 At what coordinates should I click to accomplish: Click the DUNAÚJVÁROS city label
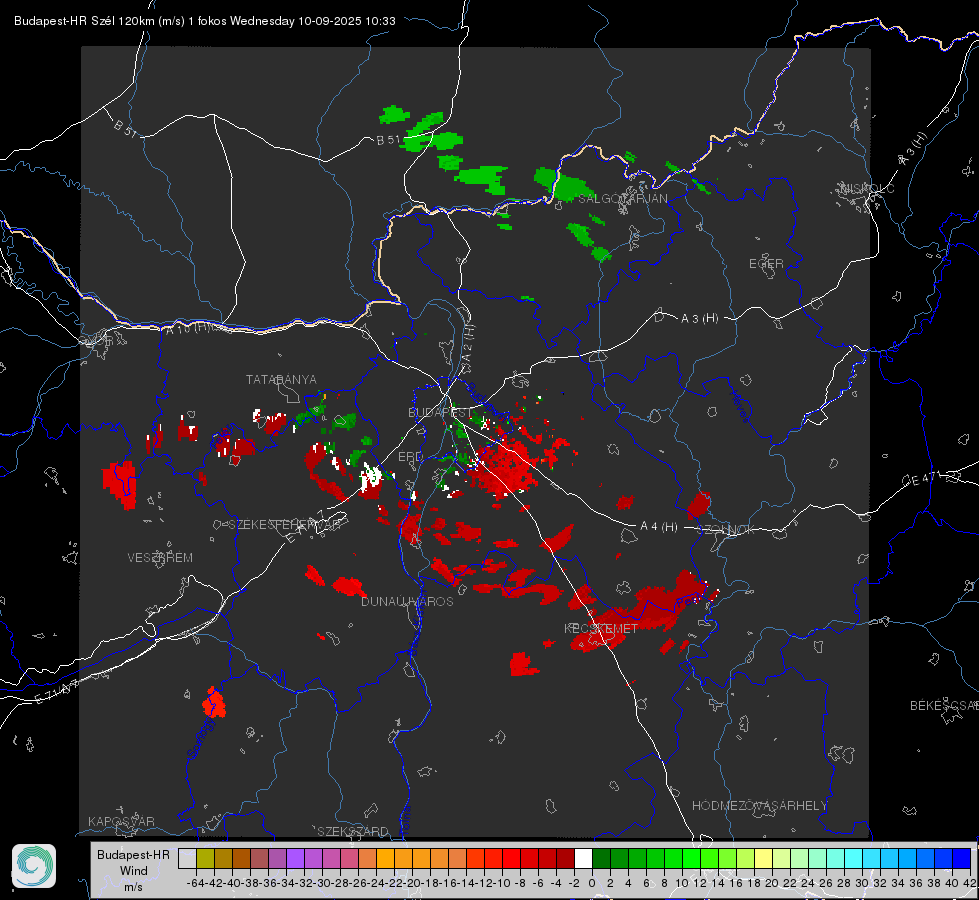click(x=407, y=601)
